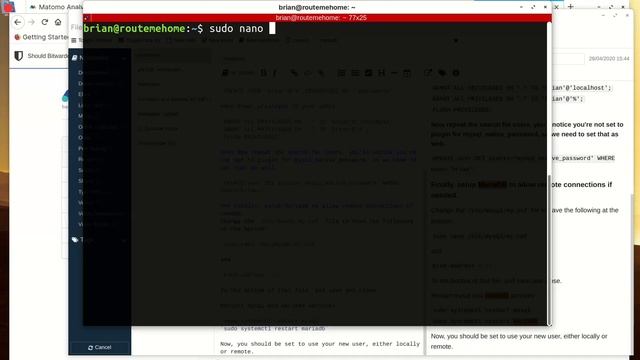Open note properties icon in Joplin toolbar
The image size is (640, 360).
click(x=456, y=73)
